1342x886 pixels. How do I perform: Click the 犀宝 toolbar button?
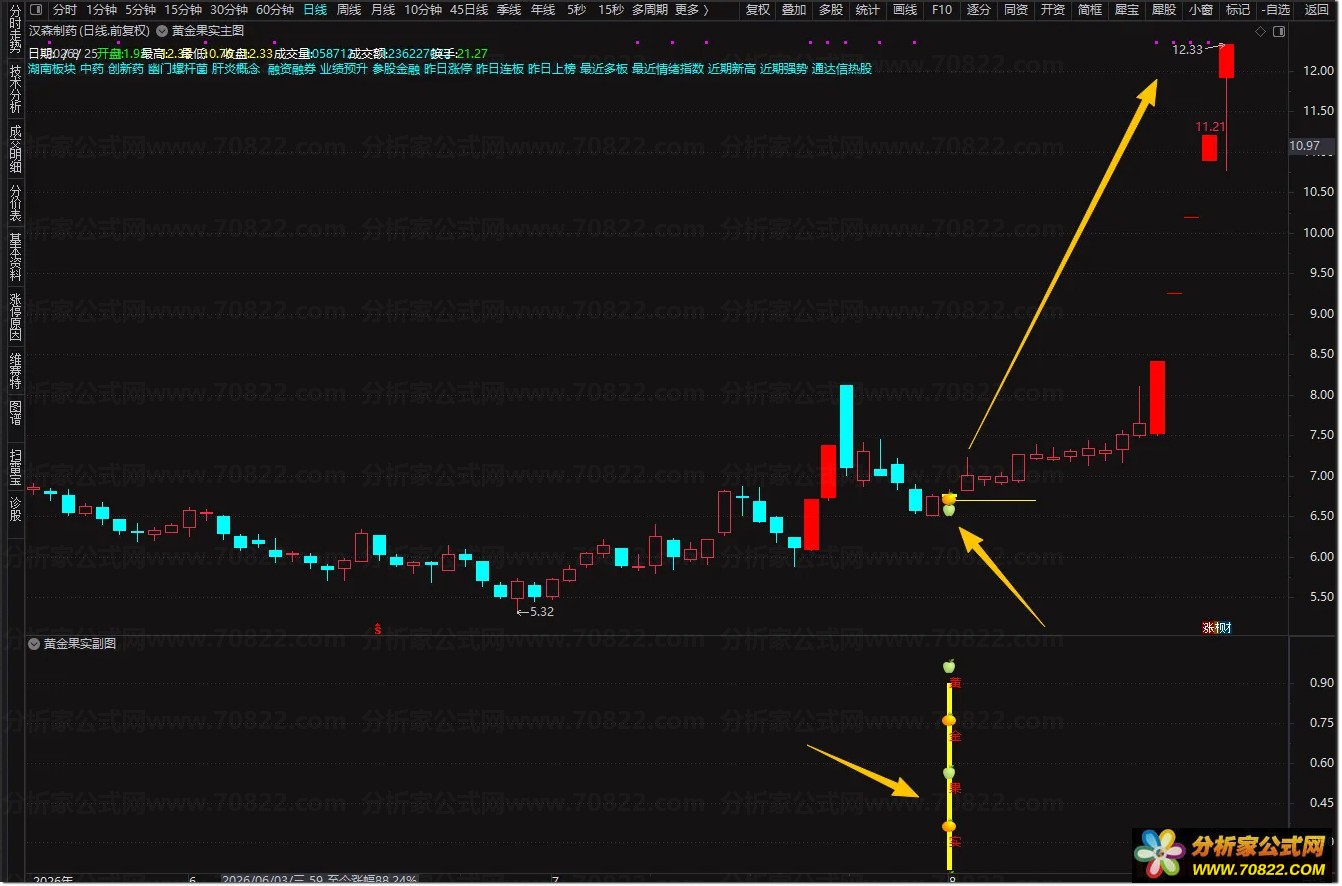pyautogui.click(x=1127, y=10)
